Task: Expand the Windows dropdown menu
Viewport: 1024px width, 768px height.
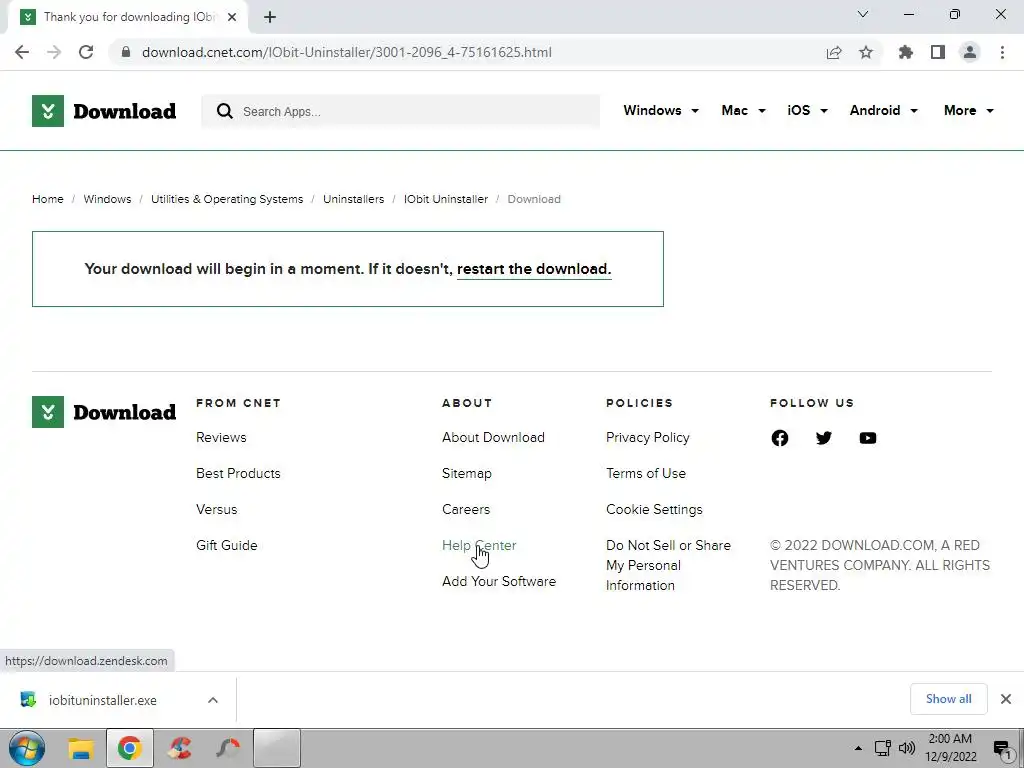Action: pyautogui.click(x=661, y=110)
